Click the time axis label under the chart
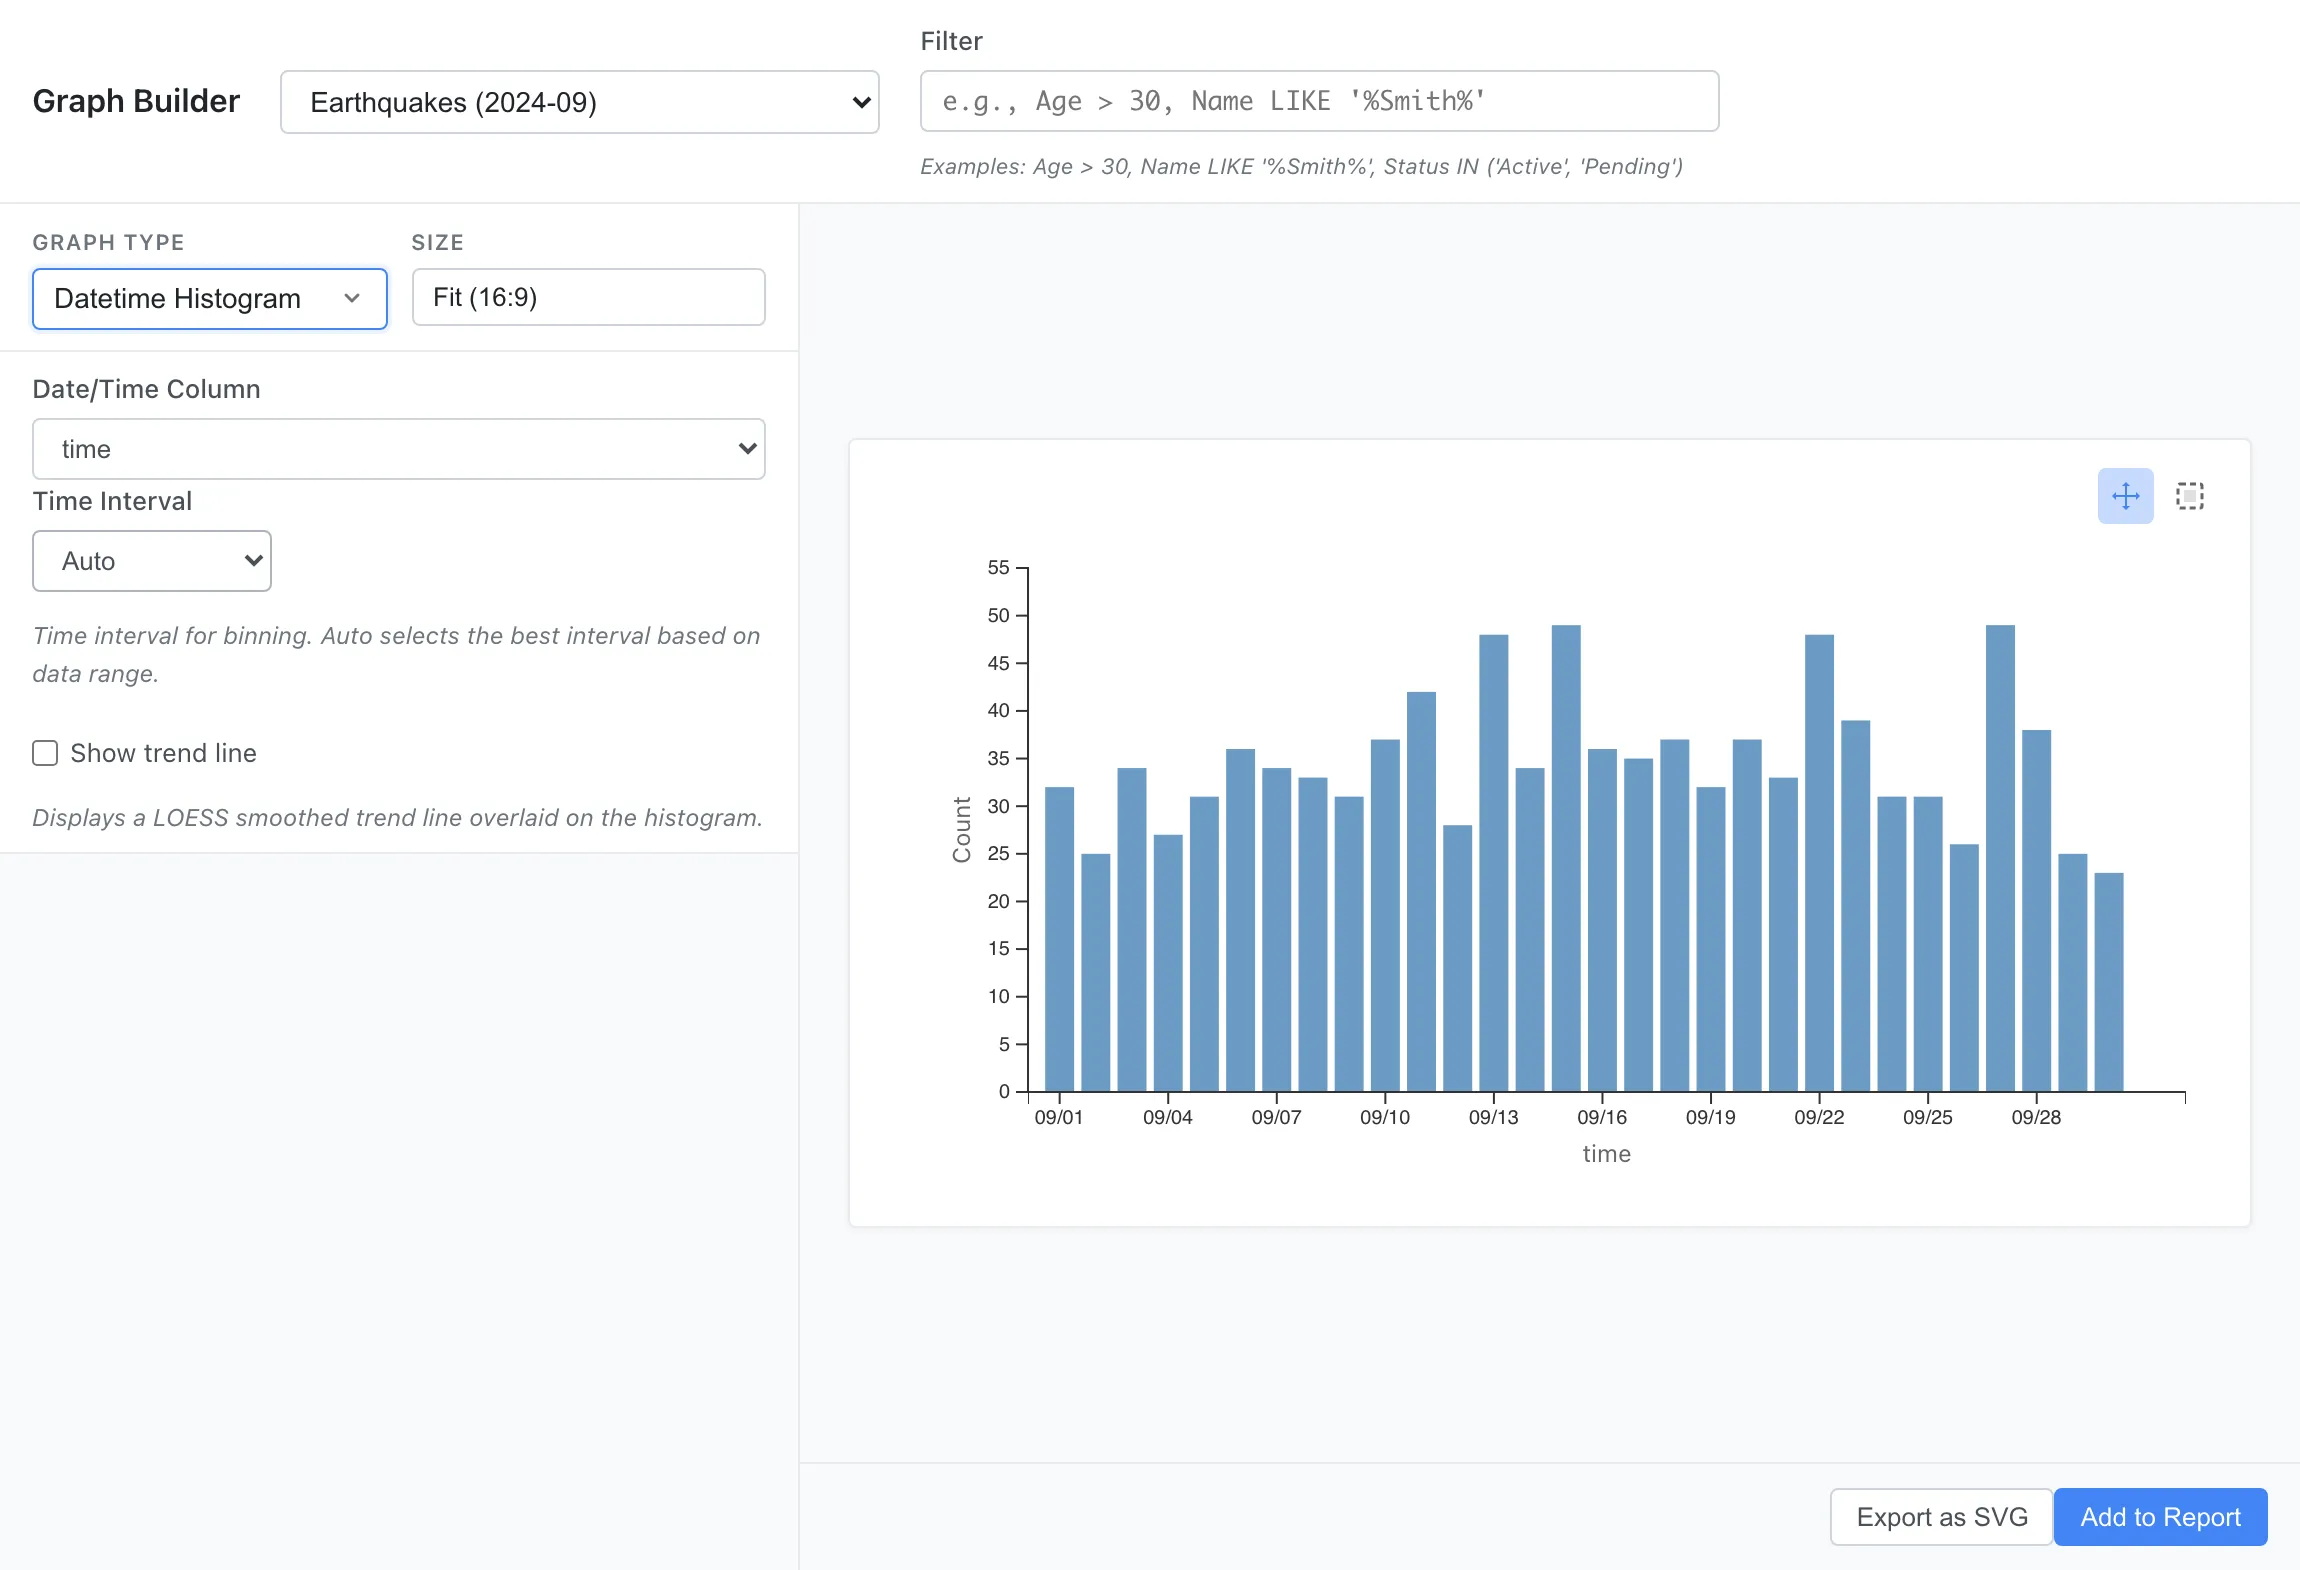The width and height of the screenshot is (2300, 1570). pos(1605,1154)
